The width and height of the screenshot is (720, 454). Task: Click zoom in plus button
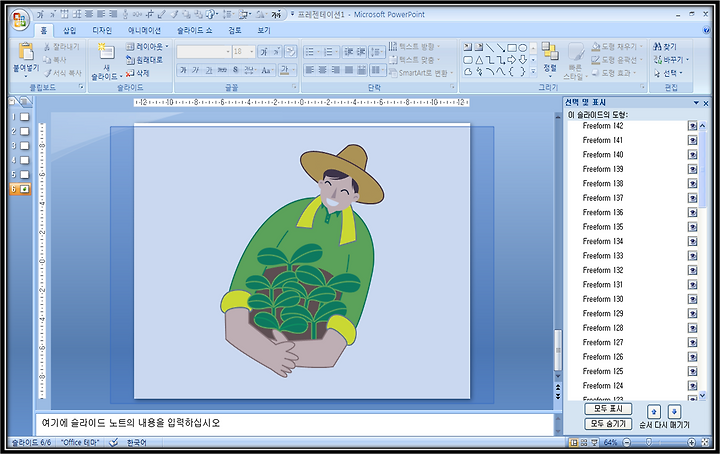click(x=691, y=443)
